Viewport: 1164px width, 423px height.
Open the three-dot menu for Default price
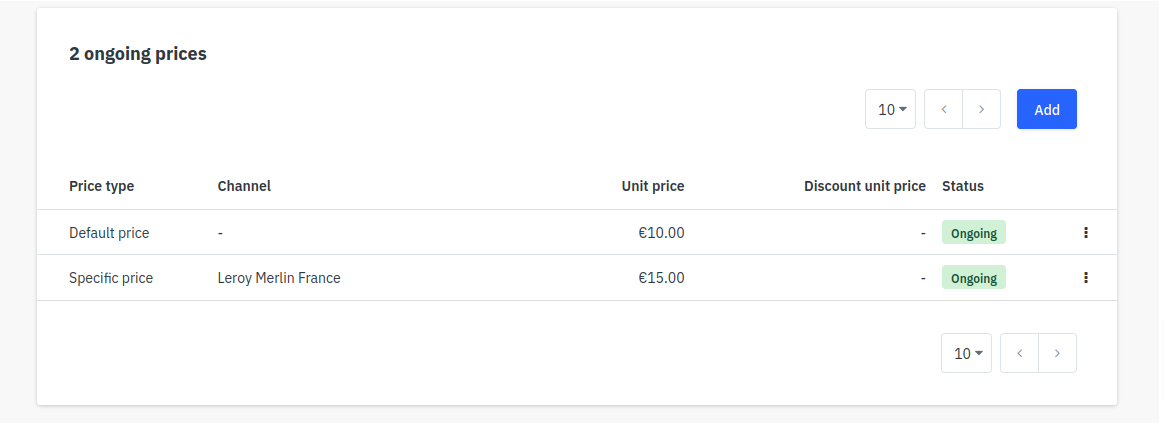[x=1085, y=232]
